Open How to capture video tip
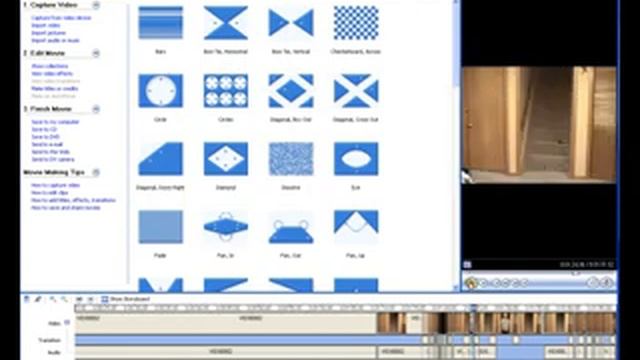The width and height of the screenshot is (640, 360). 56,185
